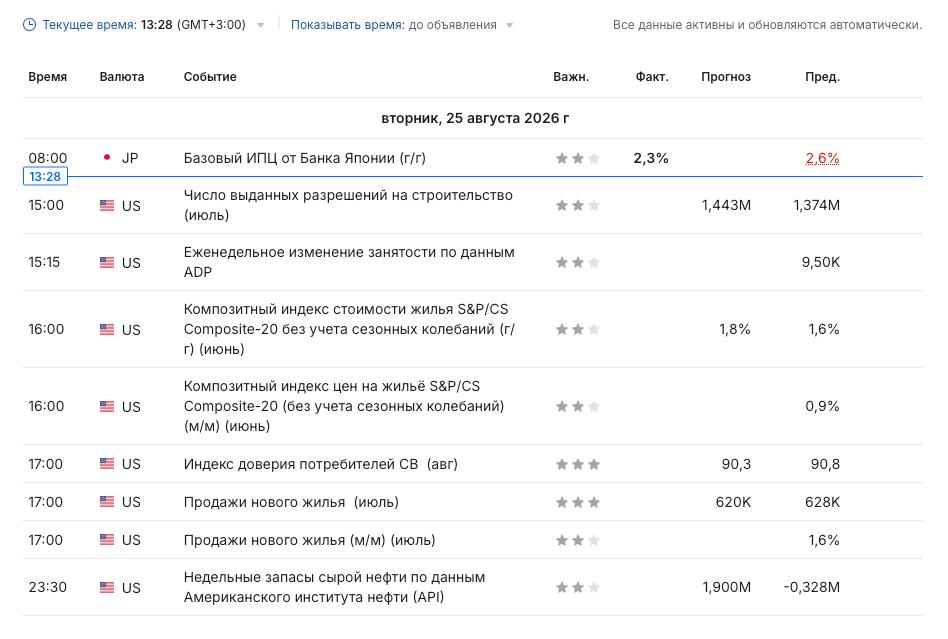This screenshot has height=639, width=948.
Task: Click US flag for Composite-20 (м/м) row
Action: click(x=107, y=406)
